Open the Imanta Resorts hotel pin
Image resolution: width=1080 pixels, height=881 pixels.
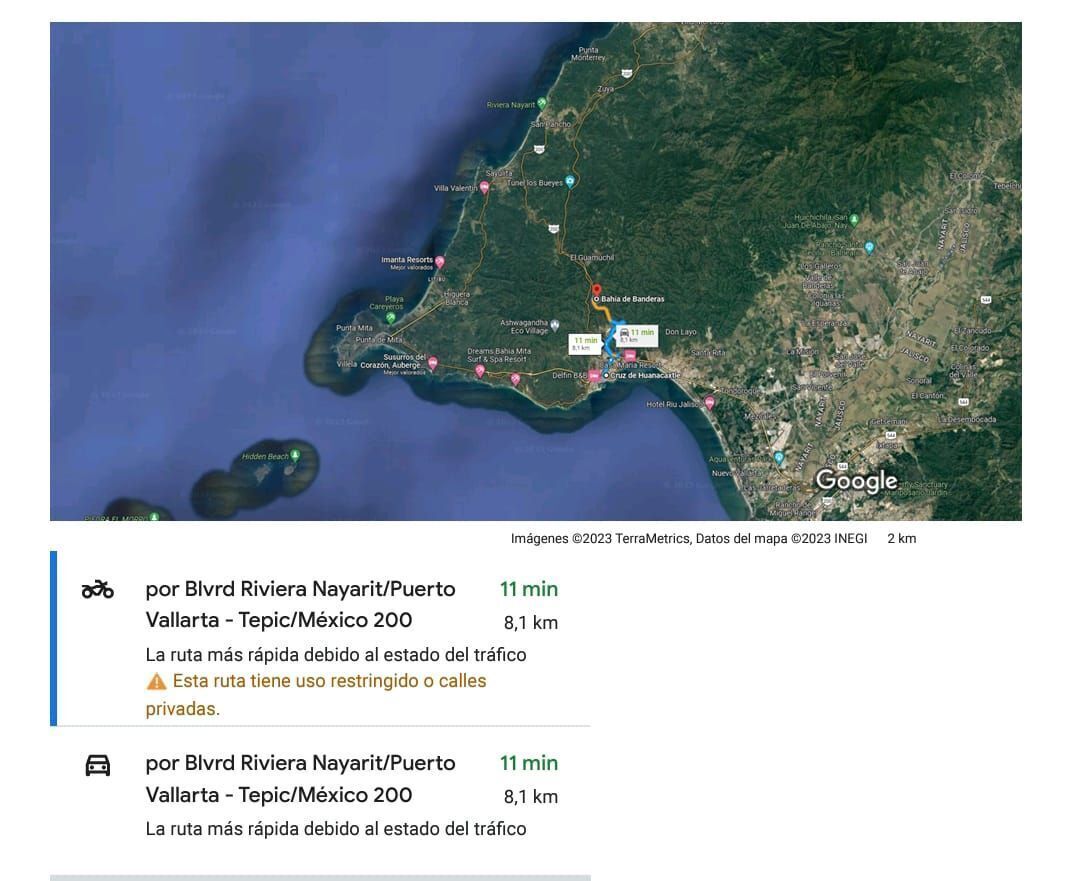coord(439,262)
